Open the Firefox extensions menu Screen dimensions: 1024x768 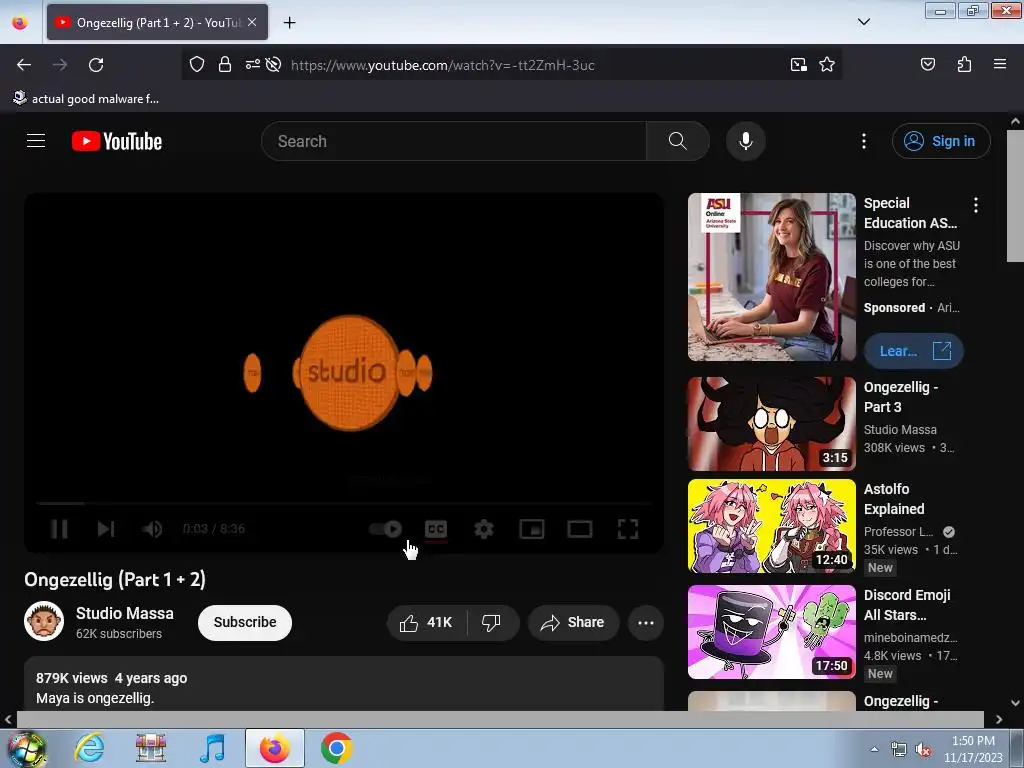[x=964, y=65]
